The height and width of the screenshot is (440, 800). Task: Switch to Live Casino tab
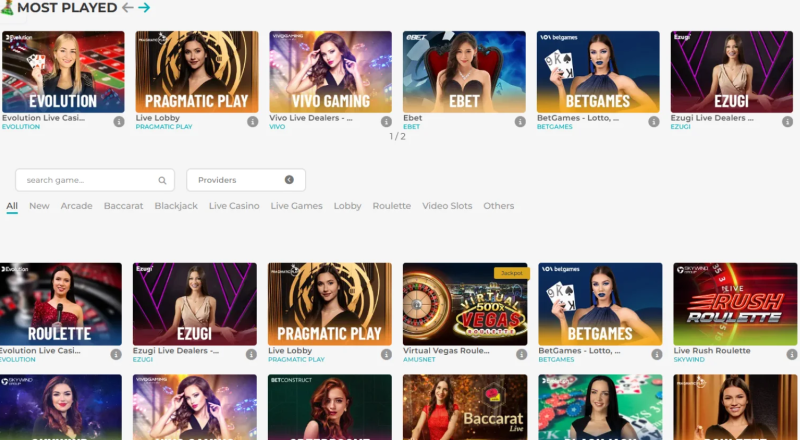point(234,206)
